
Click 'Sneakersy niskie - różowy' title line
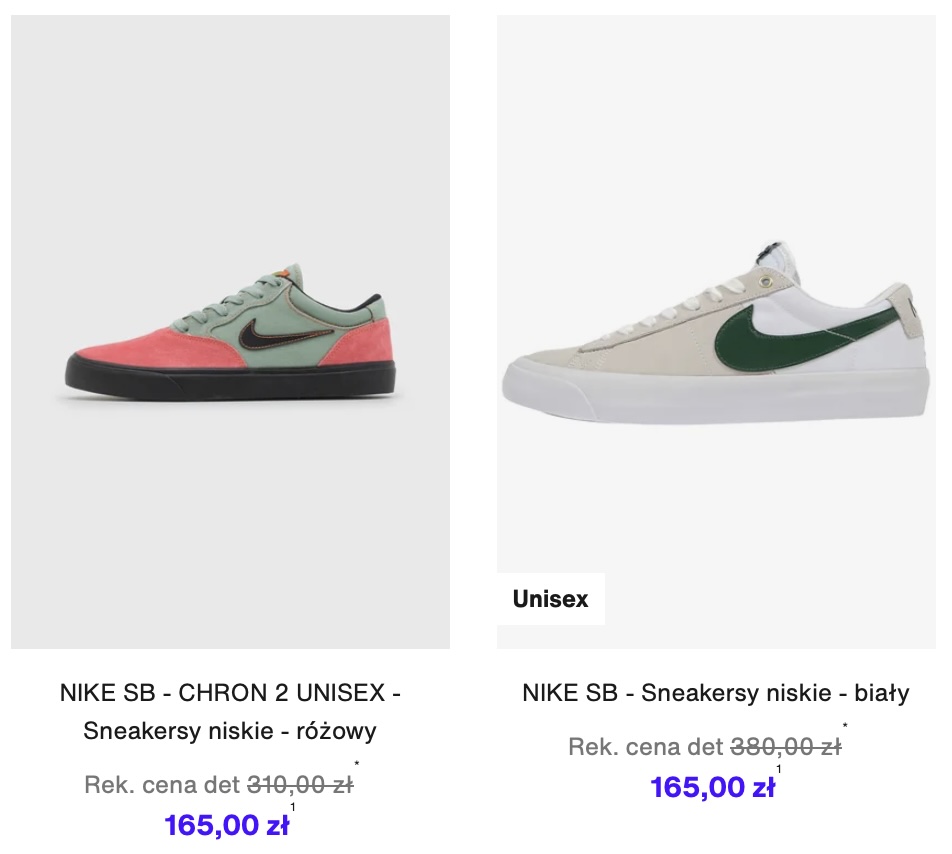(x=230, y=731)
